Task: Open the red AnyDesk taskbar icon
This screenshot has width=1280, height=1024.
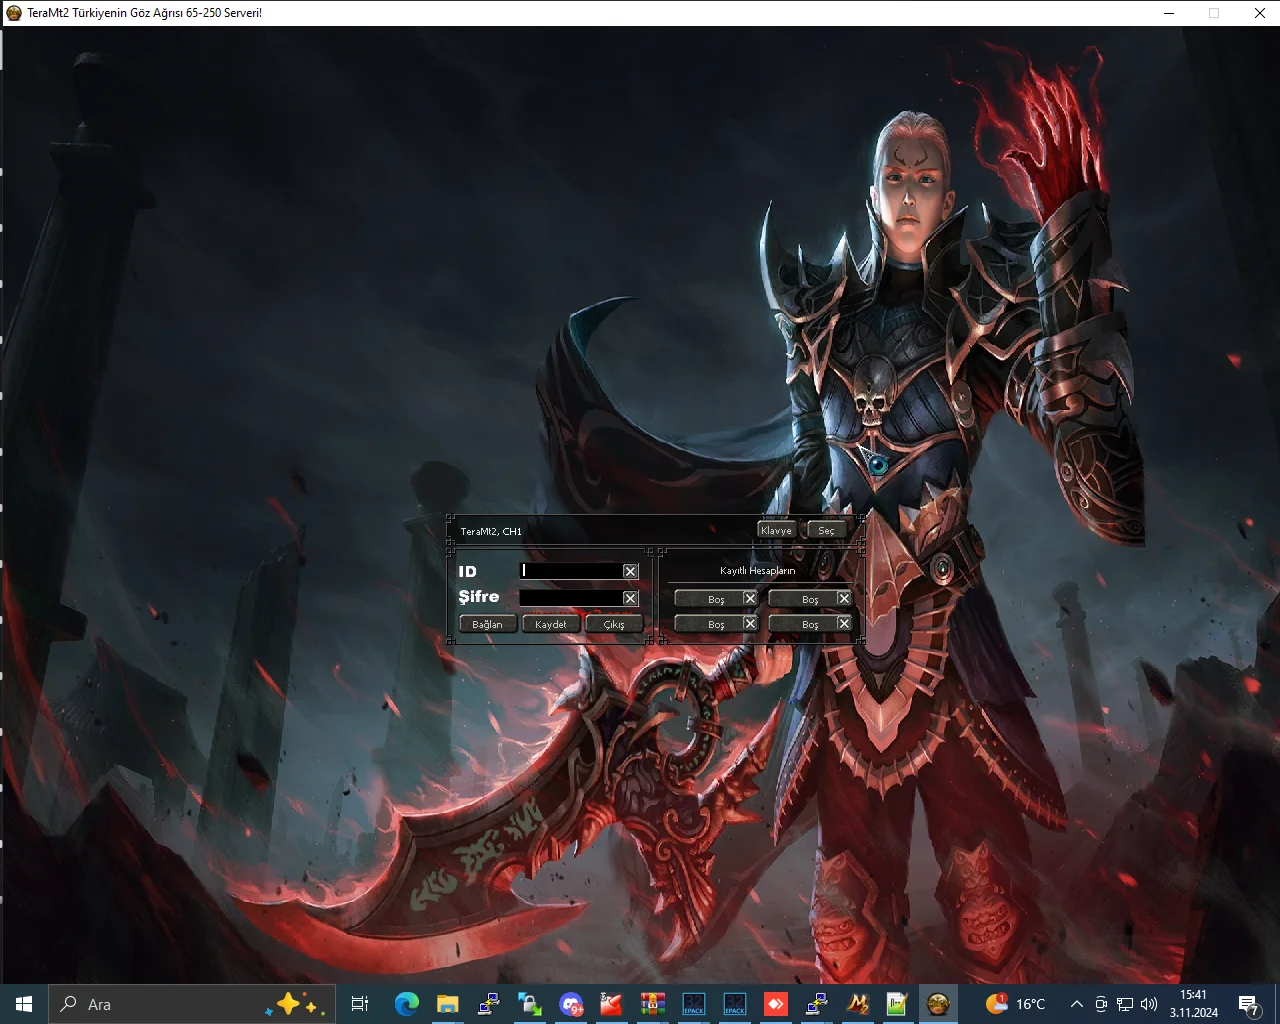Action: (775, 1004)
